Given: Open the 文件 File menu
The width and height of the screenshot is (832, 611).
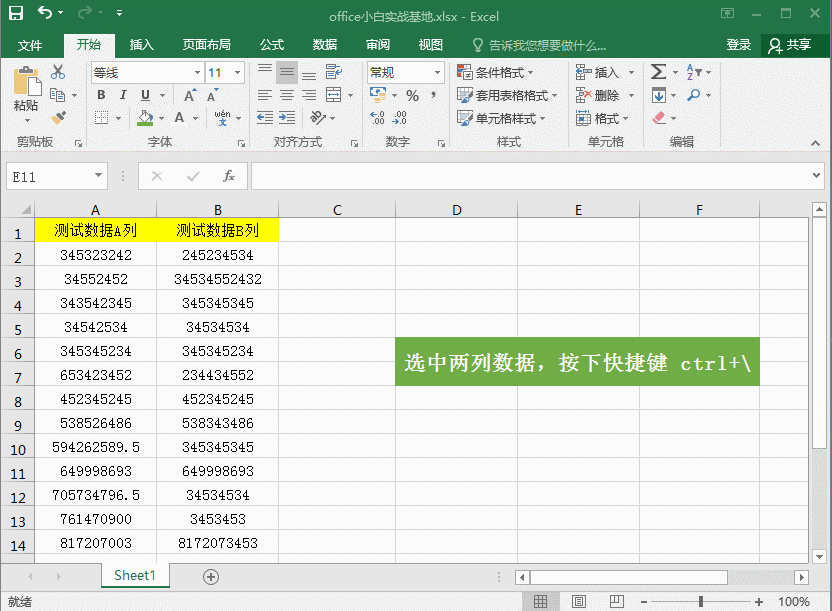Looking at the screenshot, I should point(30,46).
